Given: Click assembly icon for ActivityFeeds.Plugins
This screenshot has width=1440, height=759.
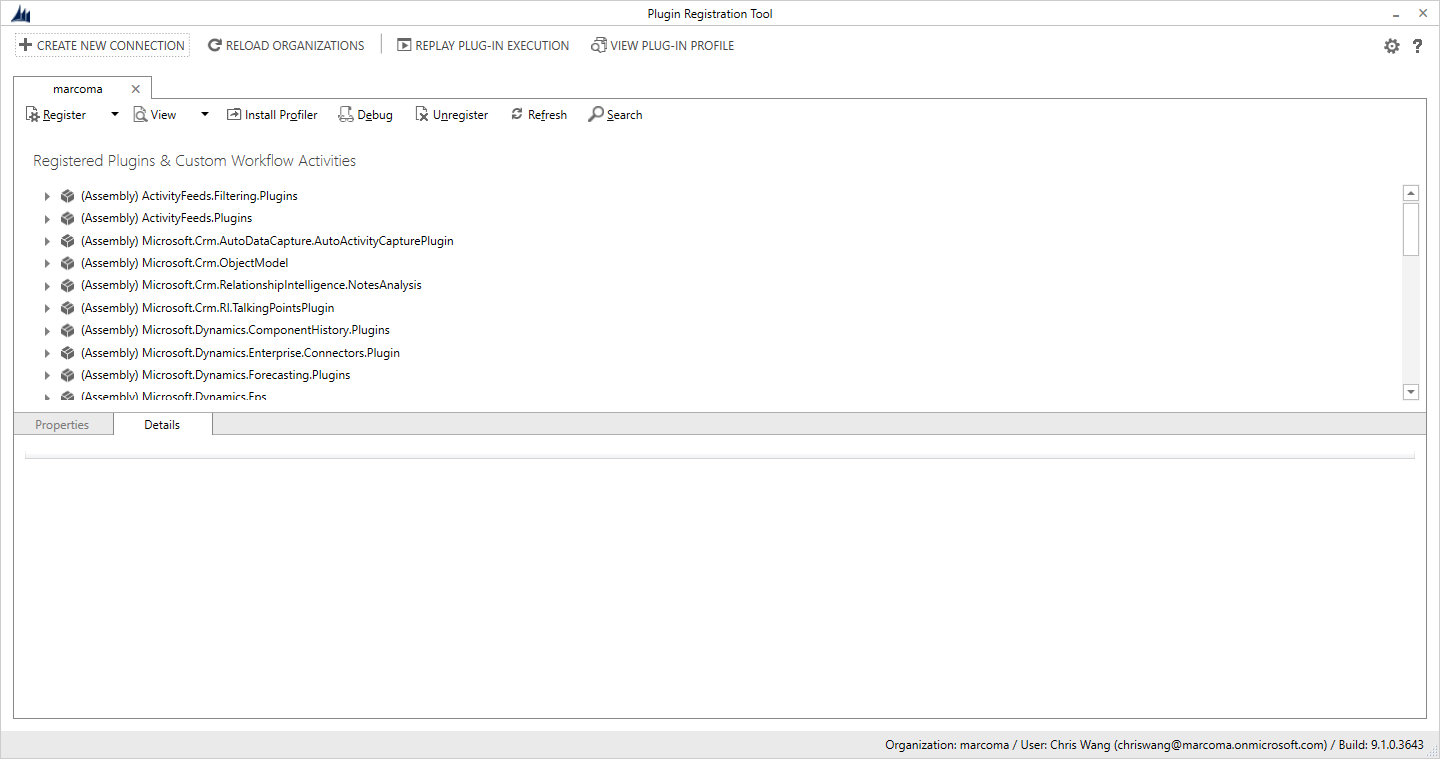Looking at the screenshot, I should pyautogui.click(x=67, y=218).
